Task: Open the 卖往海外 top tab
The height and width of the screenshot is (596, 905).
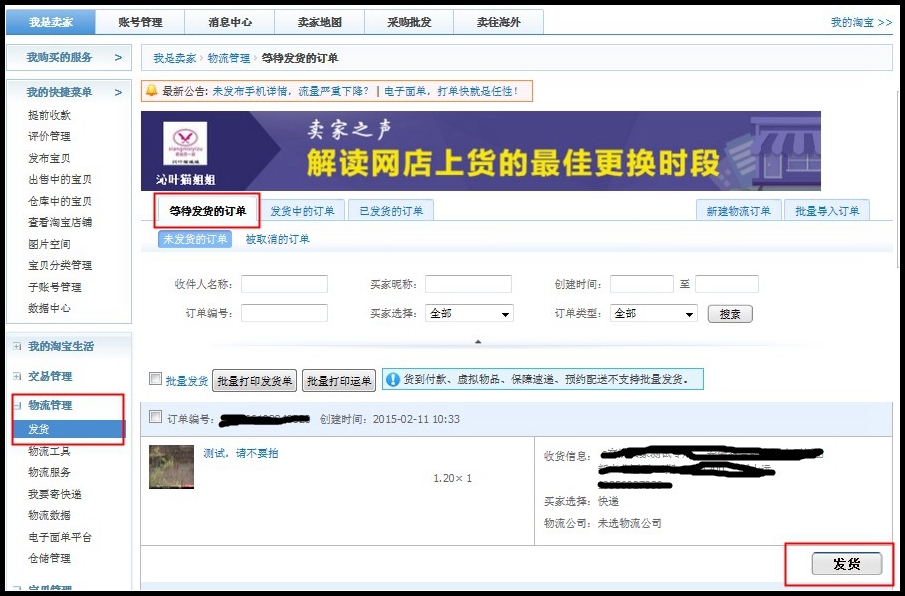Action: [499, 23]
